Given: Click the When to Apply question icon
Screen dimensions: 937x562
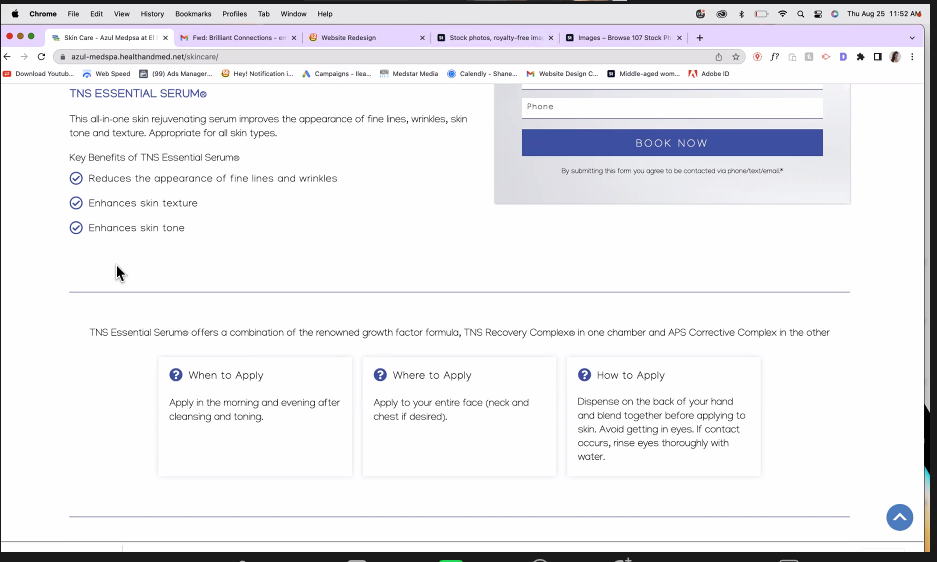Looking at the screenshot, I should pyautogui.click(x=176, y=375).
